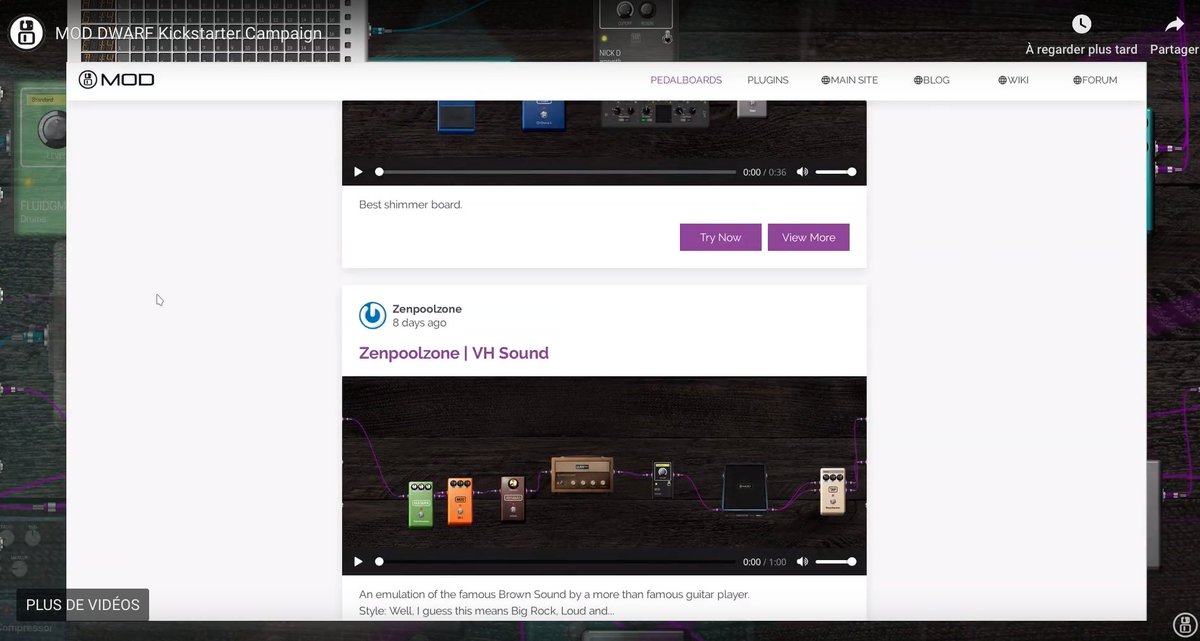Go to MAIN SITE link
1200x641 pixels.
(x=850, y=80)
